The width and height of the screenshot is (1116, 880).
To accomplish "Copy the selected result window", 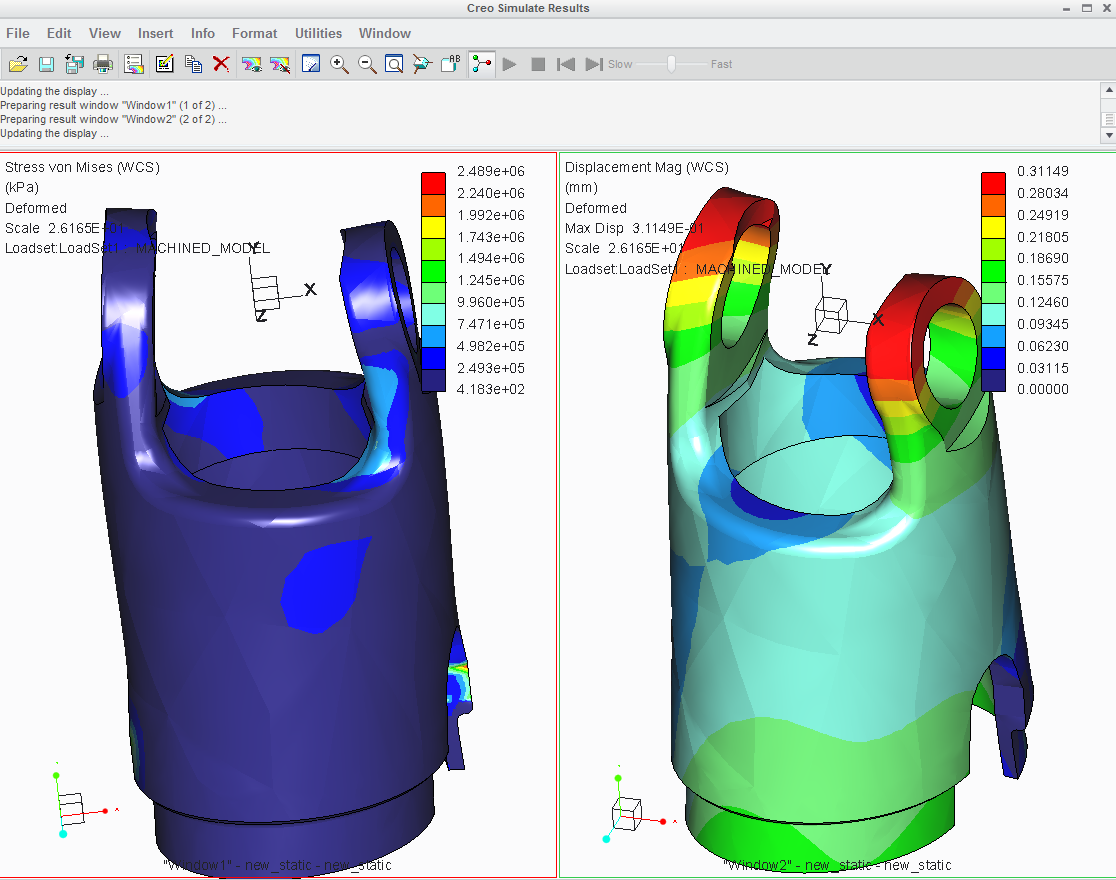I will tap(193, 64).
